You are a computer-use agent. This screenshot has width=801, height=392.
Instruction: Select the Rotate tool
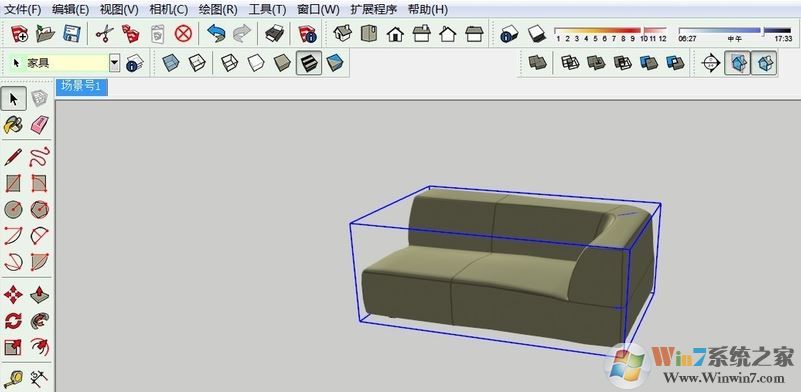[x=13, y=321]
